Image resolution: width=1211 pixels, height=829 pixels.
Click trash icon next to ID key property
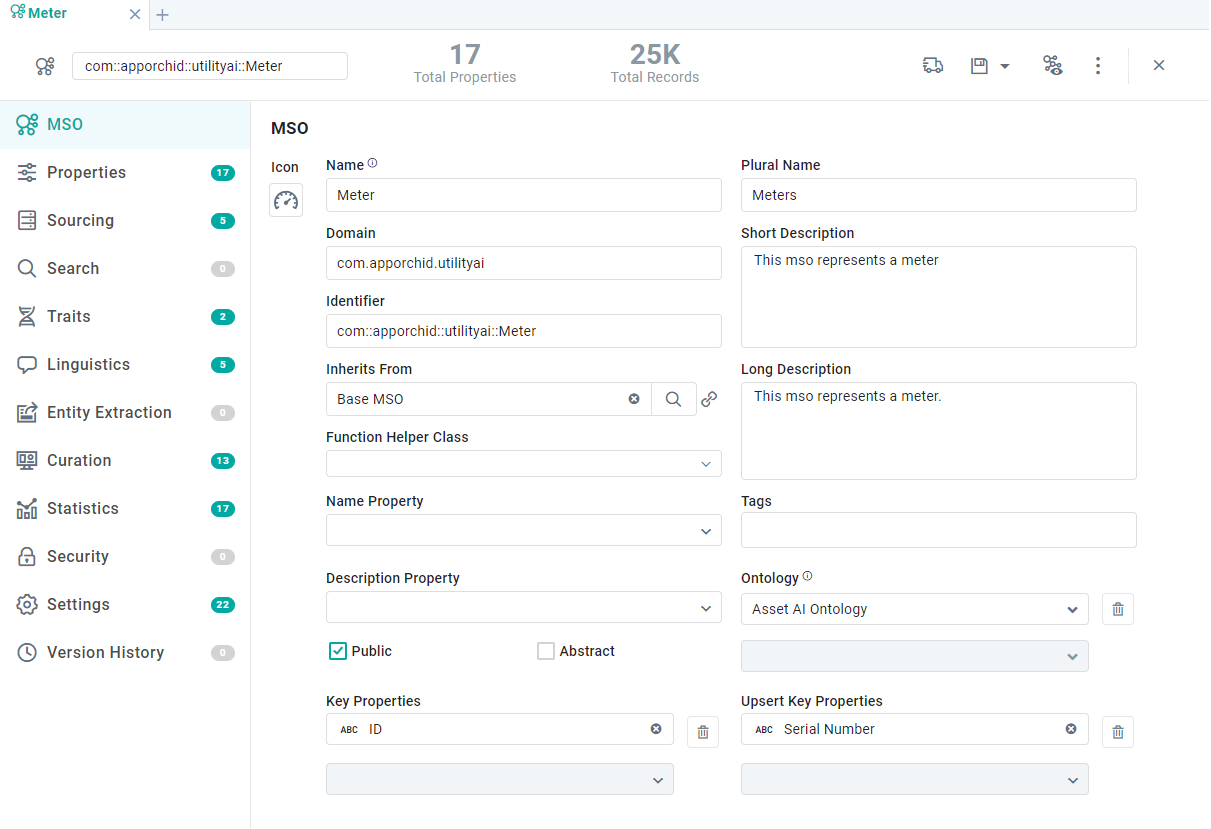[702, 733]
